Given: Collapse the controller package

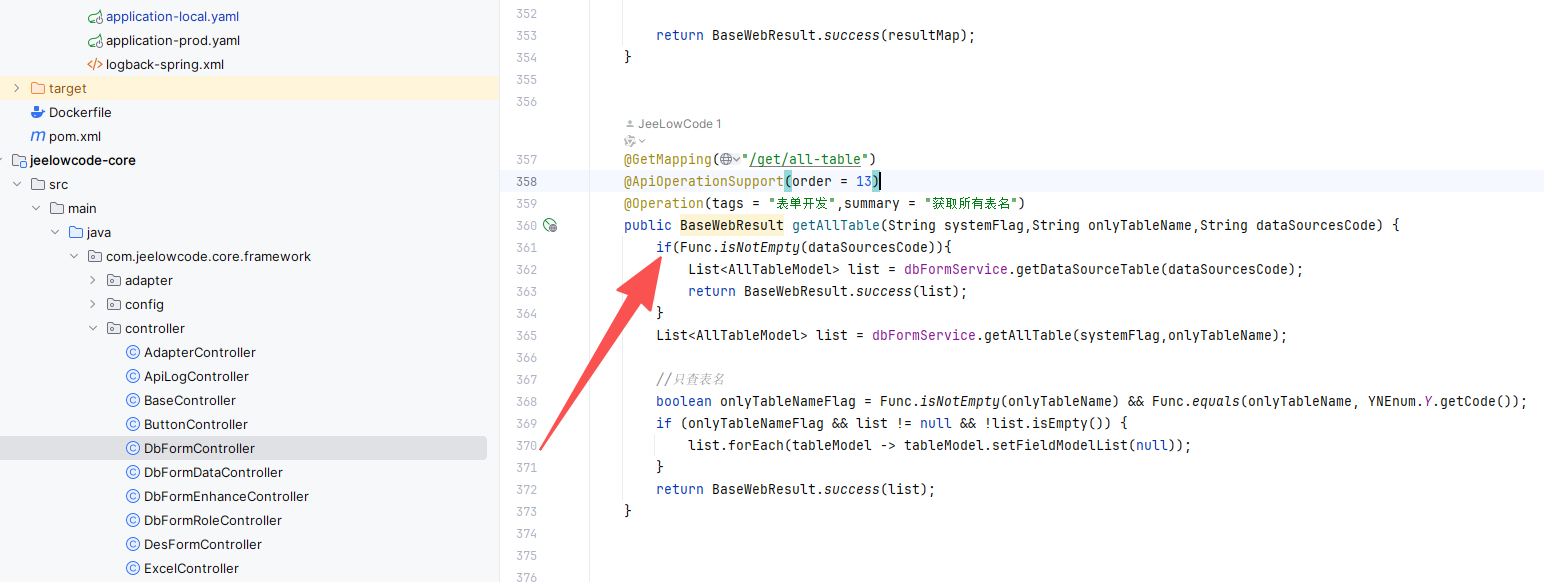Looking at the screenshot, I should point(93,329).
